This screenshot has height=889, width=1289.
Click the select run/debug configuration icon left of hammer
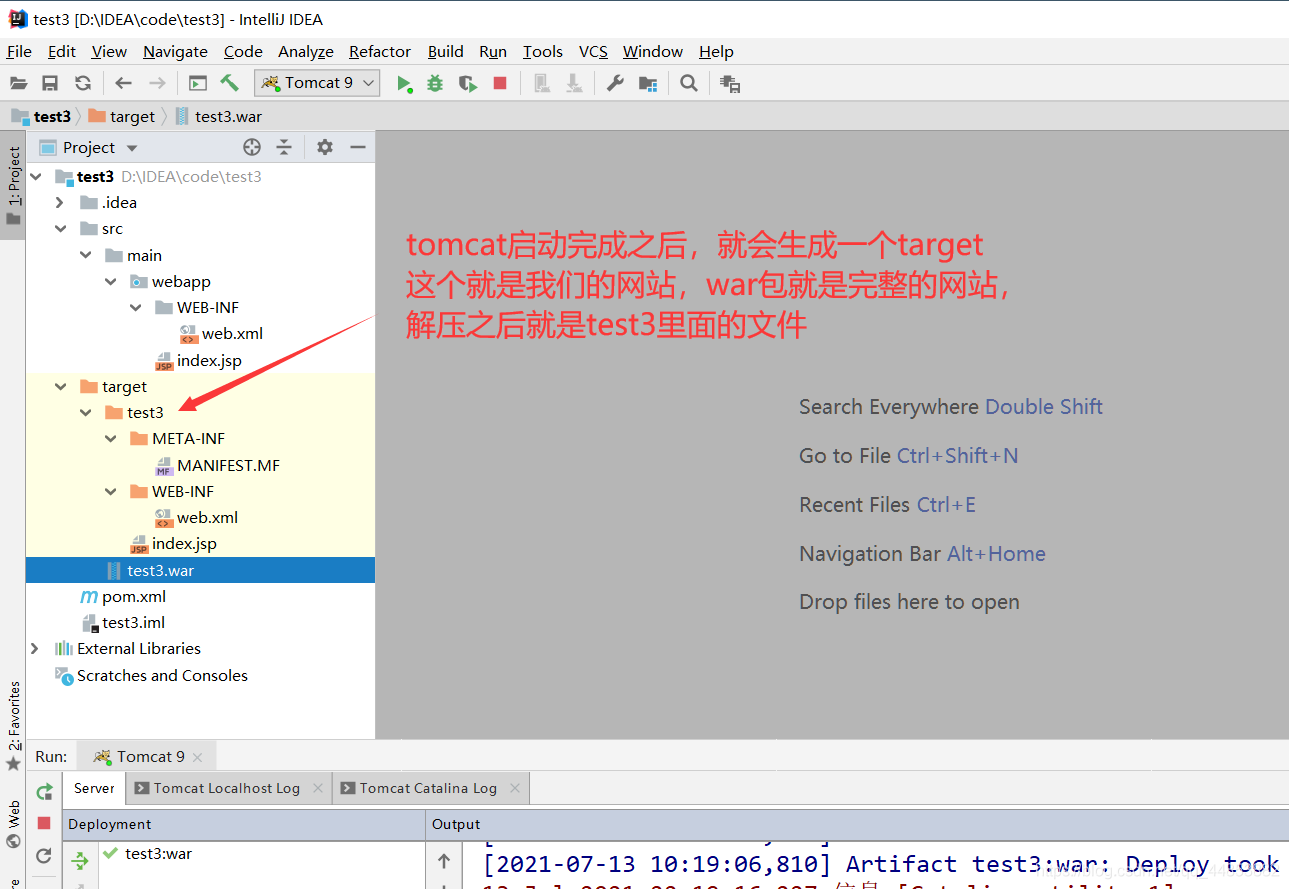tap(198, 83)
